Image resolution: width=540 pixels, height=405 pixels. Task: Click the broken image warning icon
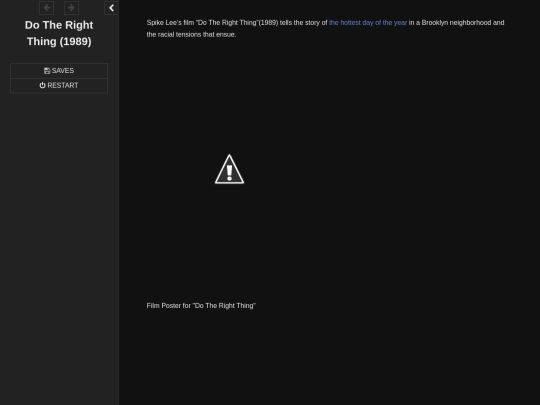[229, 169]
